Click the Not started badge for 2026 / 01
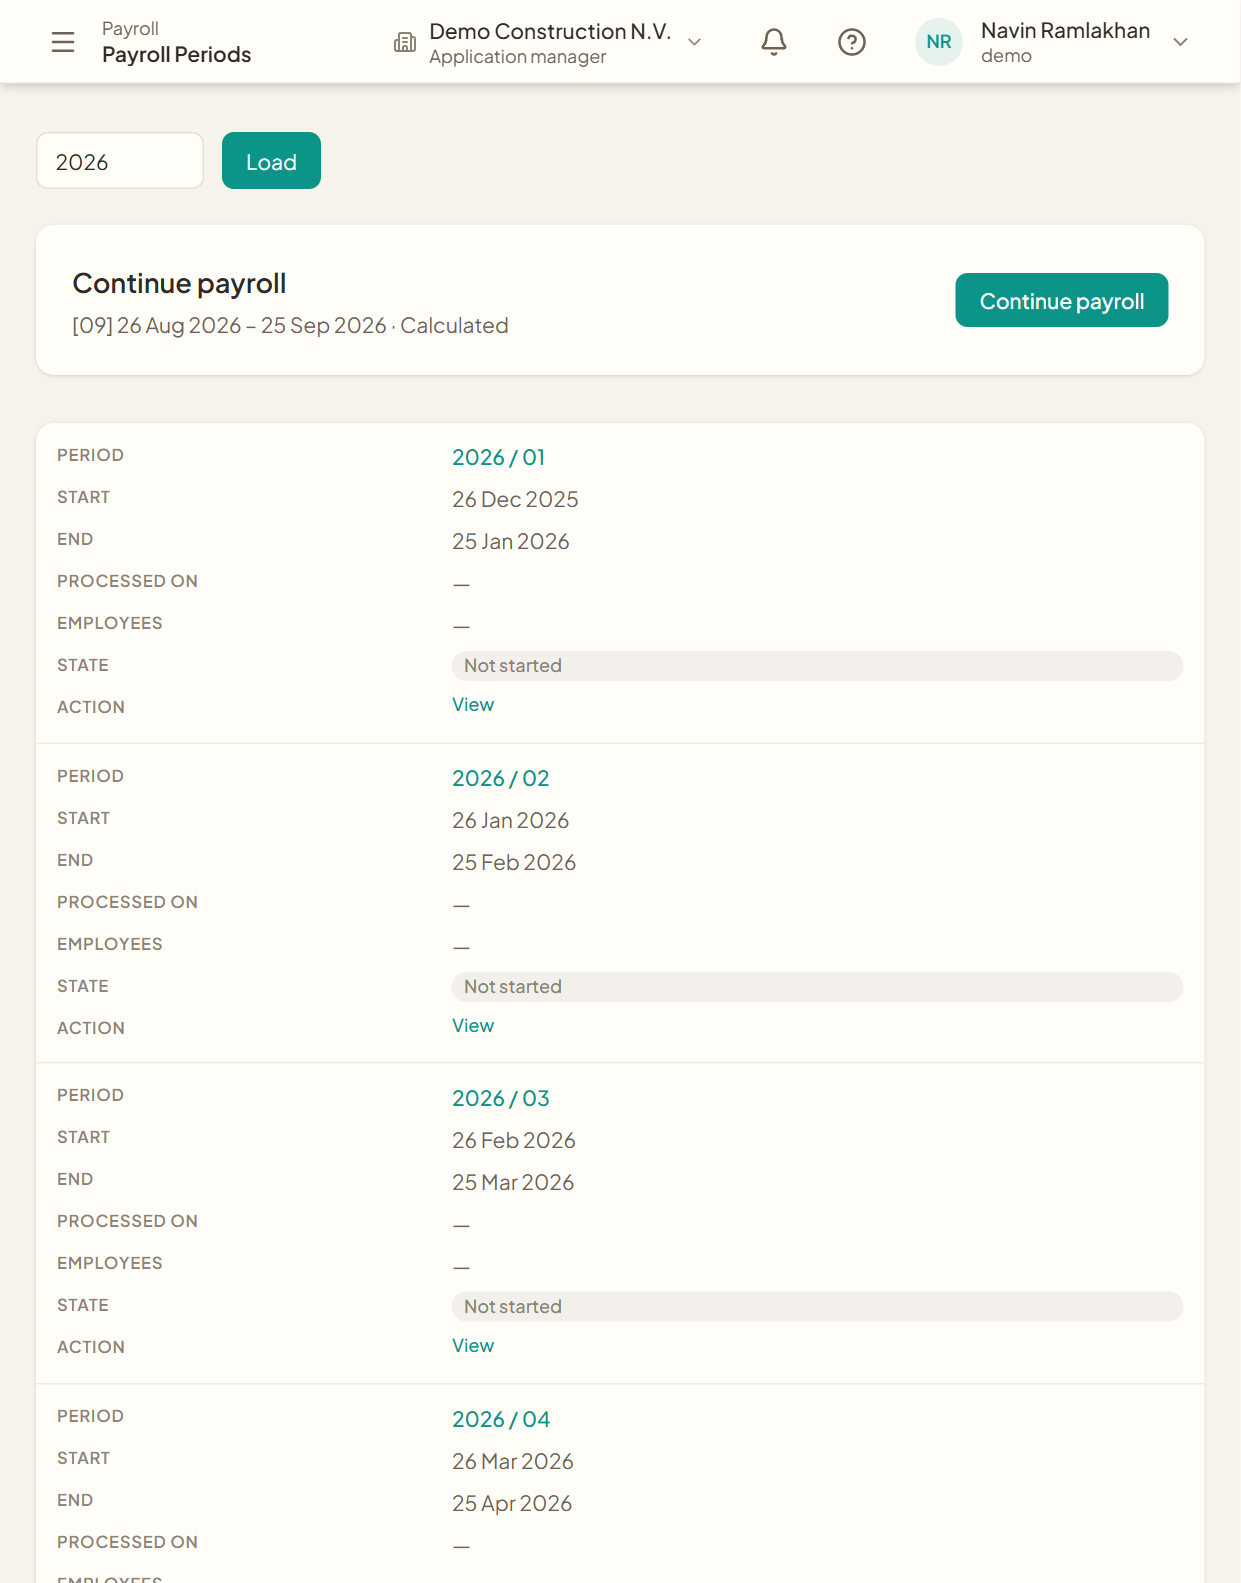The height and width of the screenshot is (1583, 1241). pyautogui.click(x=817, y=666)
